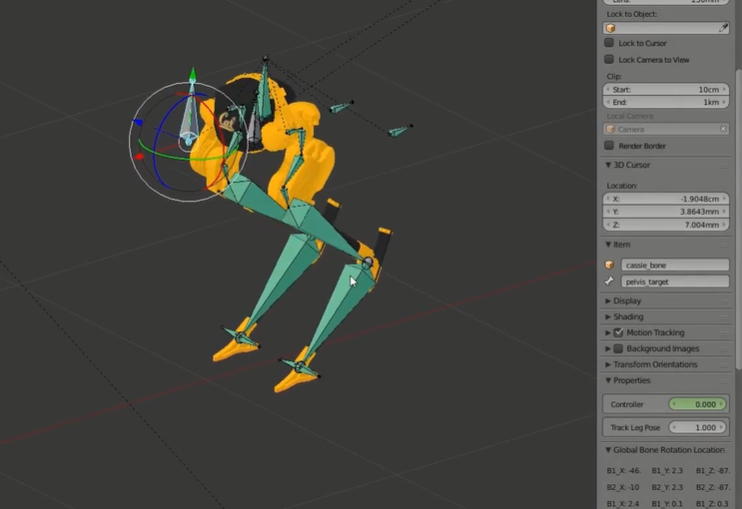Click the eyedropper in Lock to Object field
The height and width of the screenshot is (509, 742).
click(723, 28)
